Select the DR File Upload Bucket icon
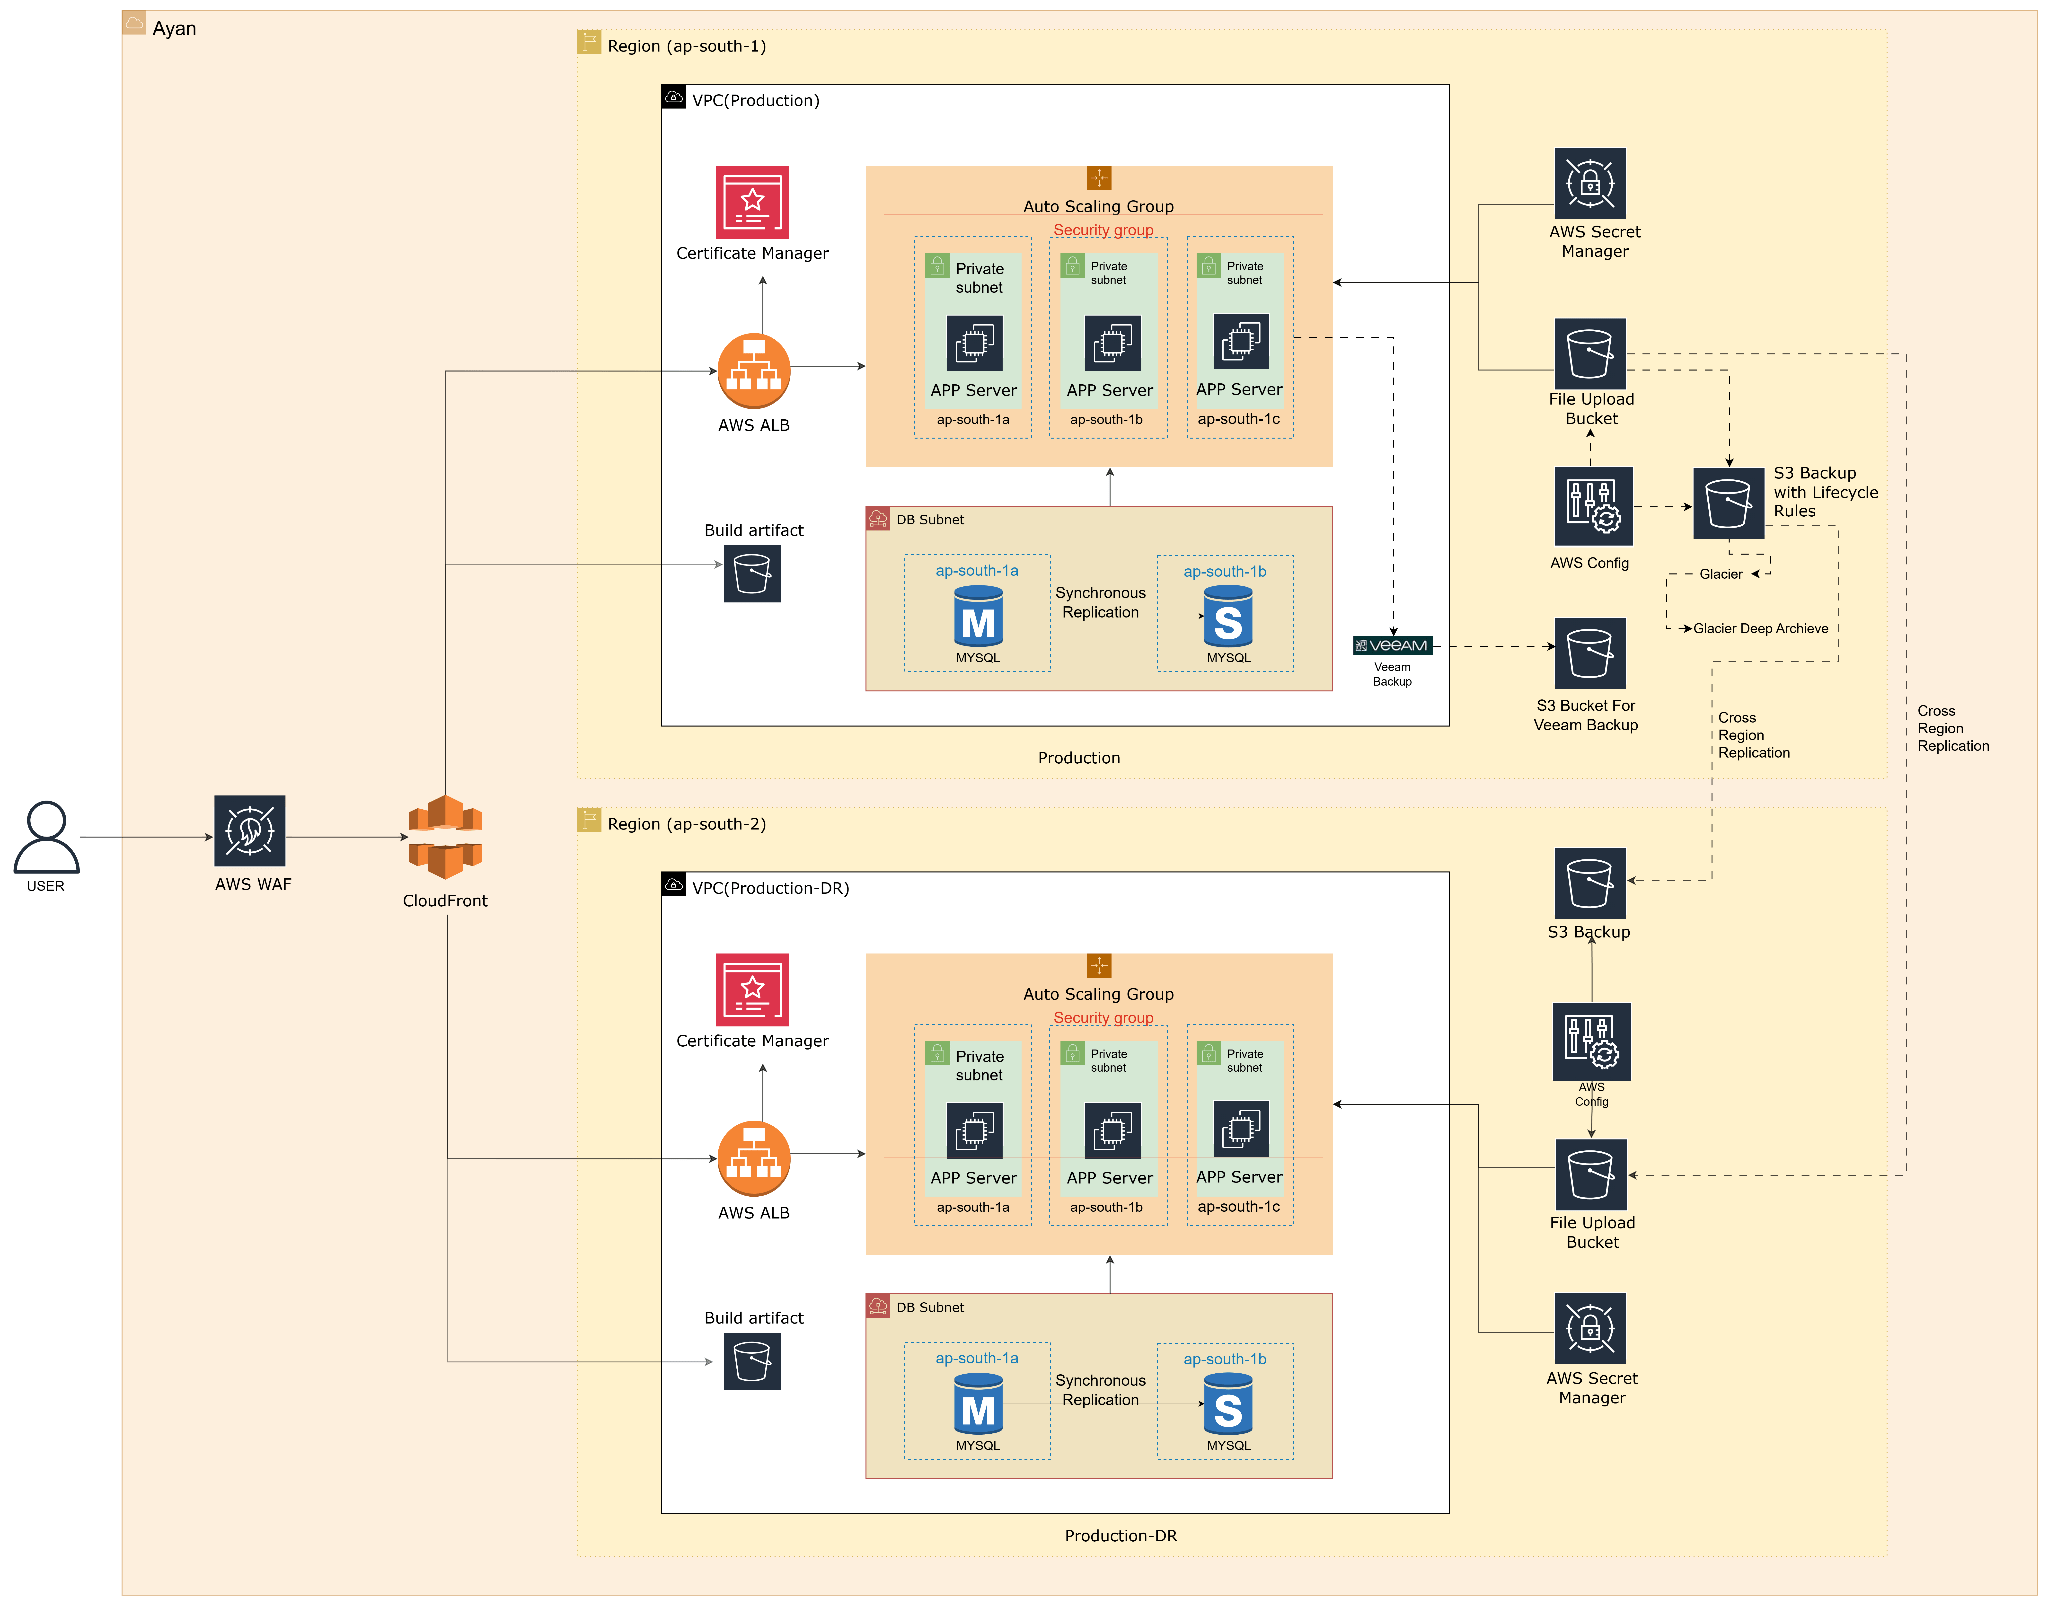The height and width of the screenshot is (1606, 2048). pos(1591,1174)
